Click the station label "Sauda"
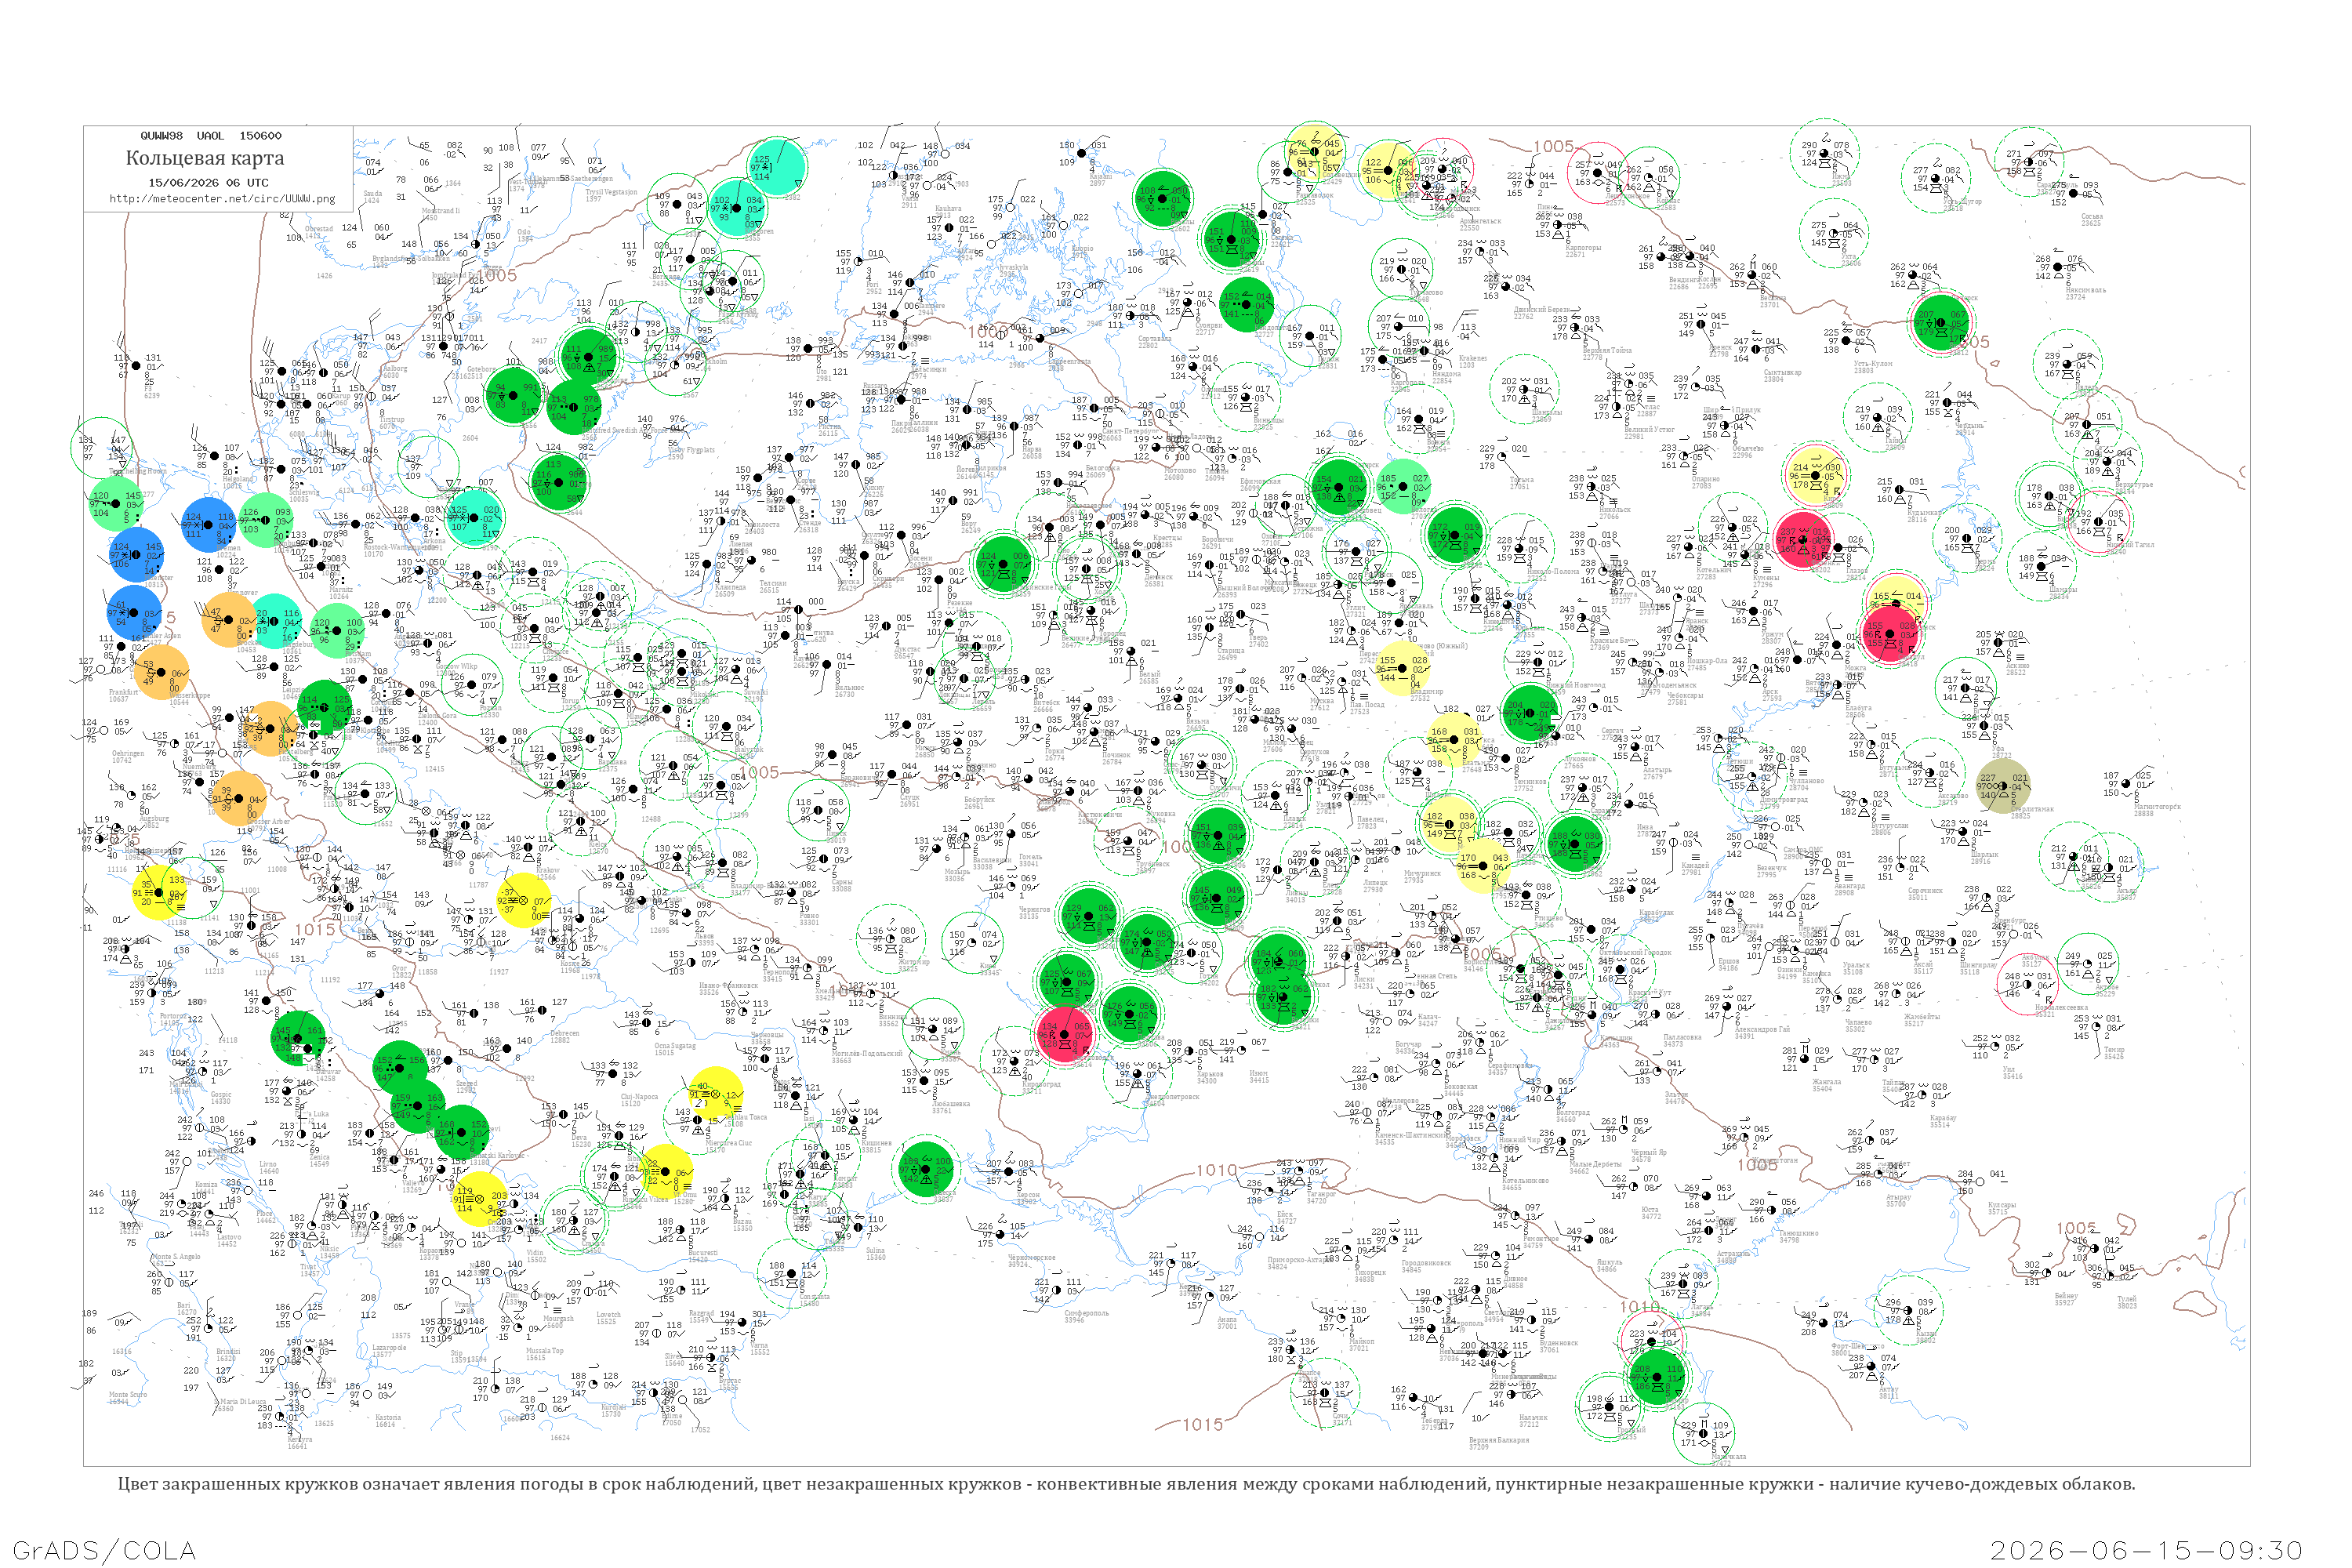 tap(373, 194)
